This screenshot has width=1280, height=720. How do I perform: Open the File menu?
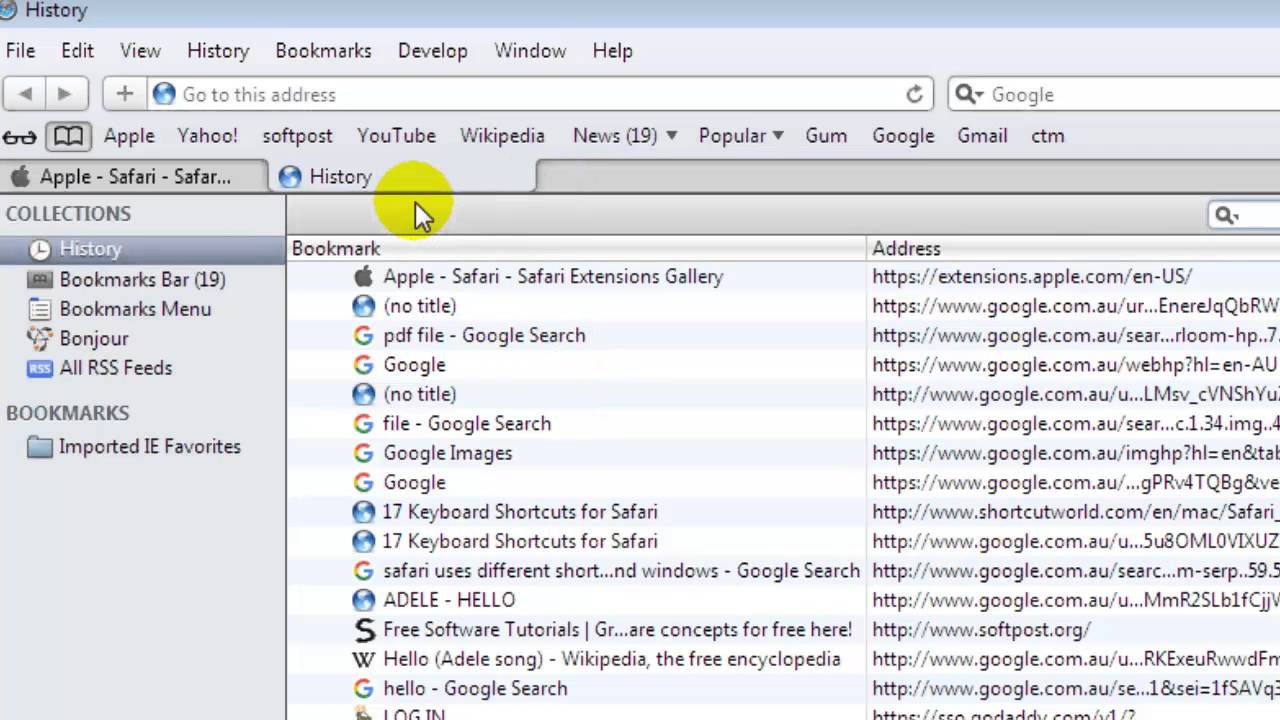(20, 50)
